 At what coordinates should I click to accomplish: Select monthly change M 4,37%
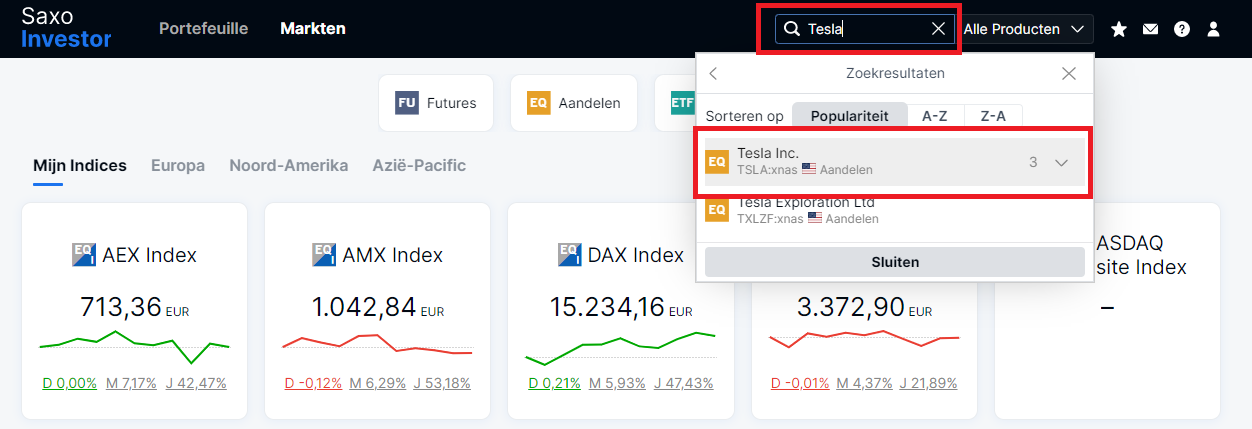point(865,383)
